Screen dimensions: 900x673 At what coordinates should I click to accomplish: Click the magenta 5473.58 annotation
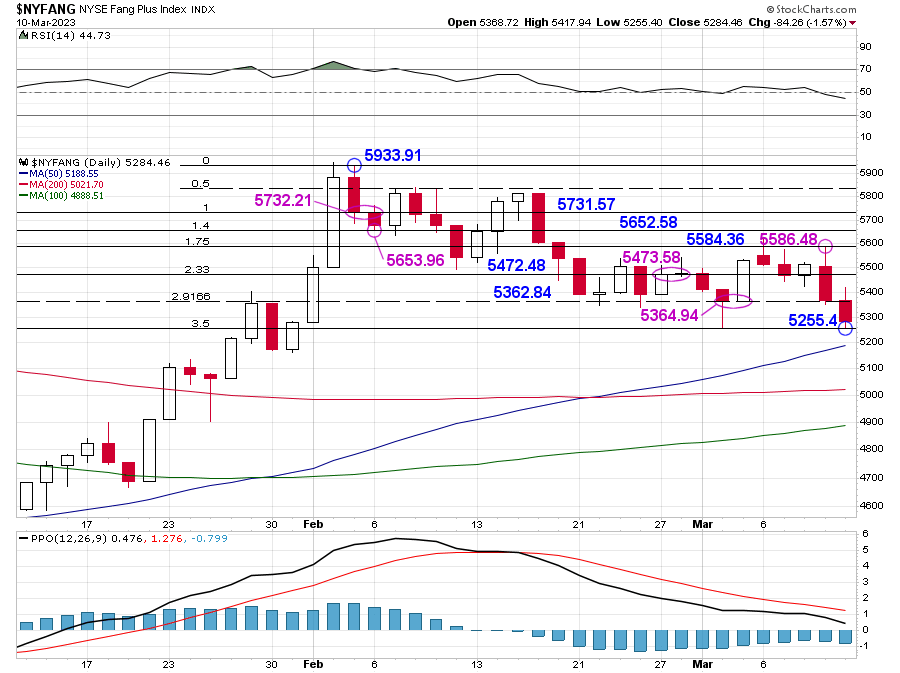(651, 257)
